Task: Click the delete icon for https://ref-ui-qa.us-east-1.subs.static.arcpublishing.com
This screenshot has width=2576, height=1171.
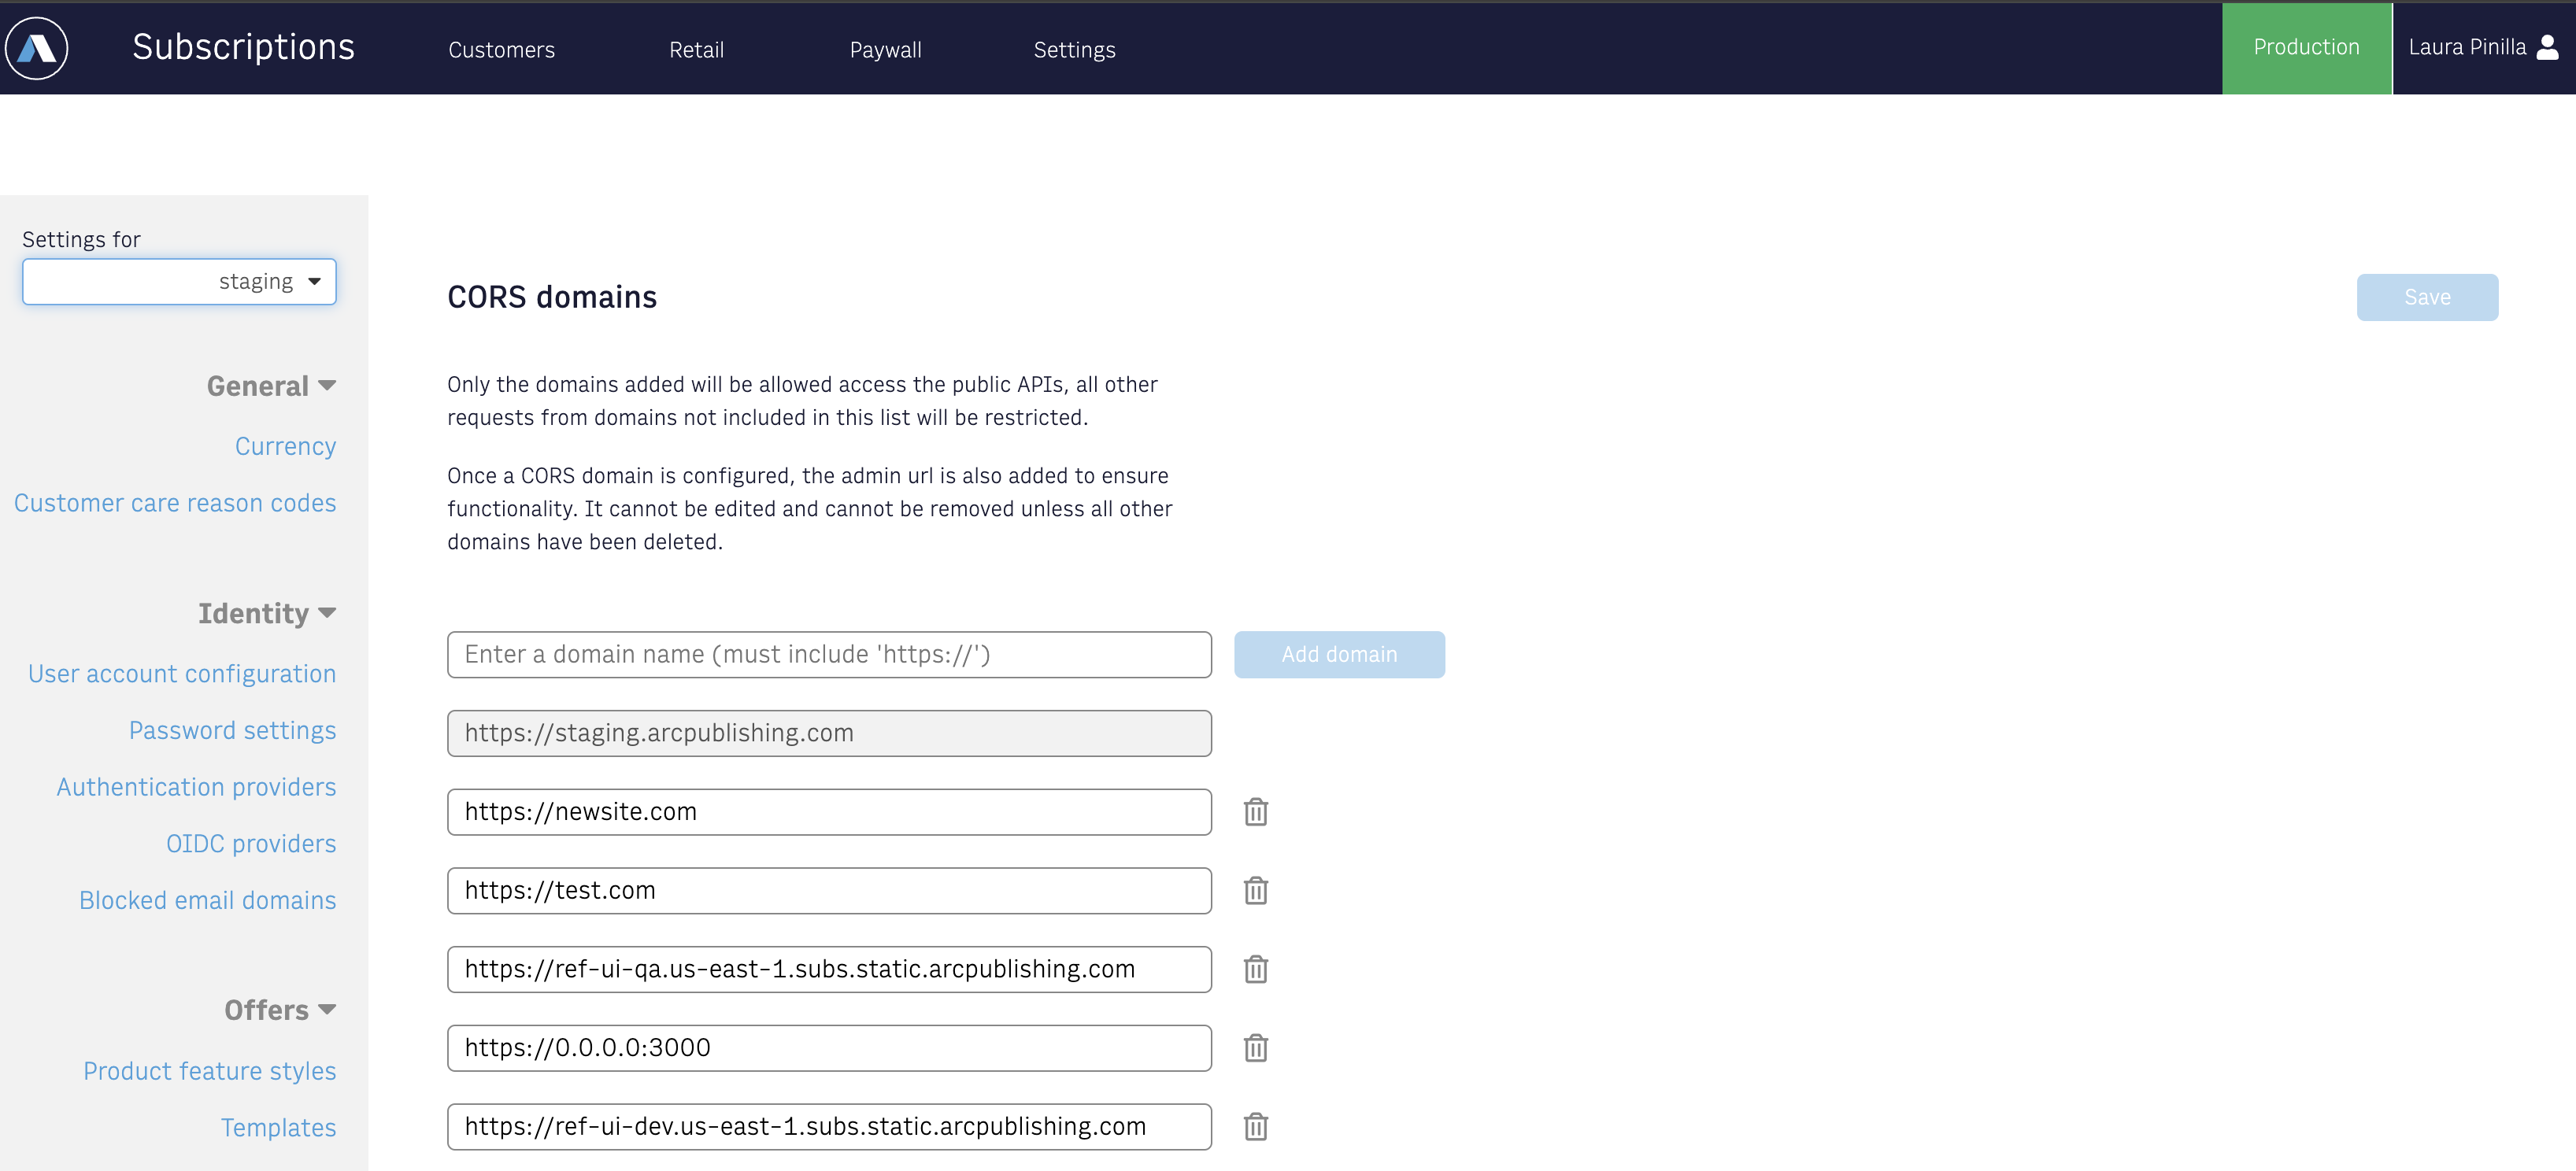Action: (1257, 969)
